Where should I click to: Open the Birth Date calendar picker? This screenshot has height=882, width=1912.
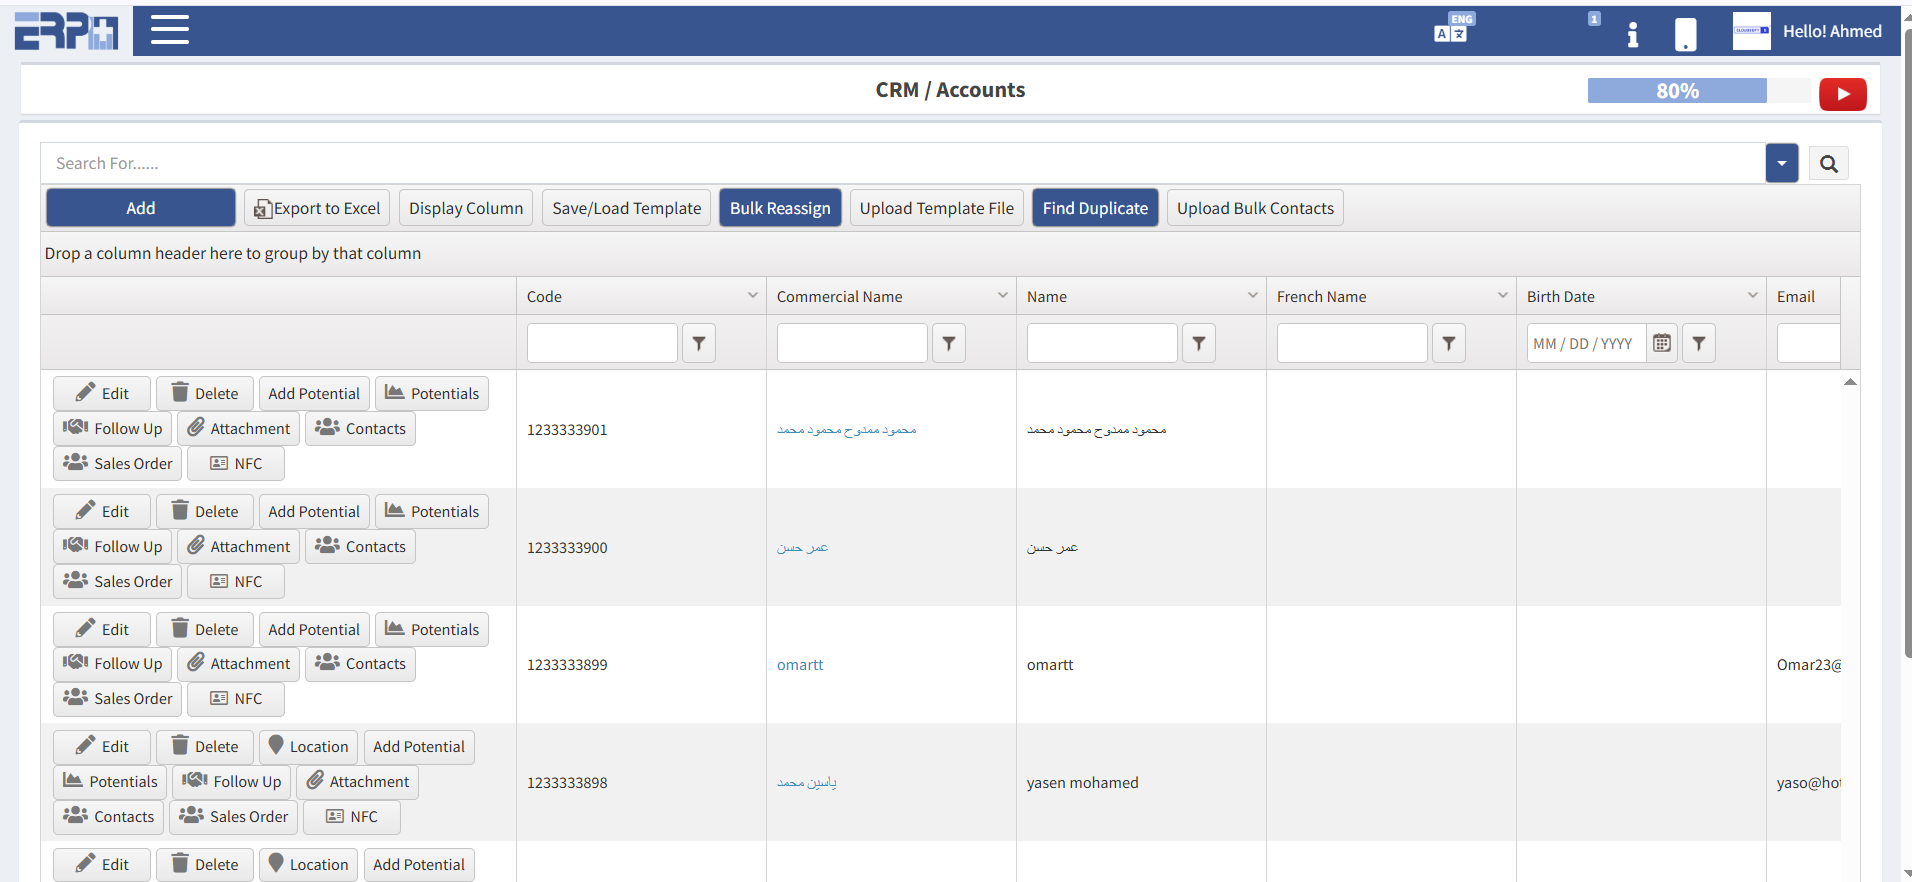click(x=1661, y=343)
